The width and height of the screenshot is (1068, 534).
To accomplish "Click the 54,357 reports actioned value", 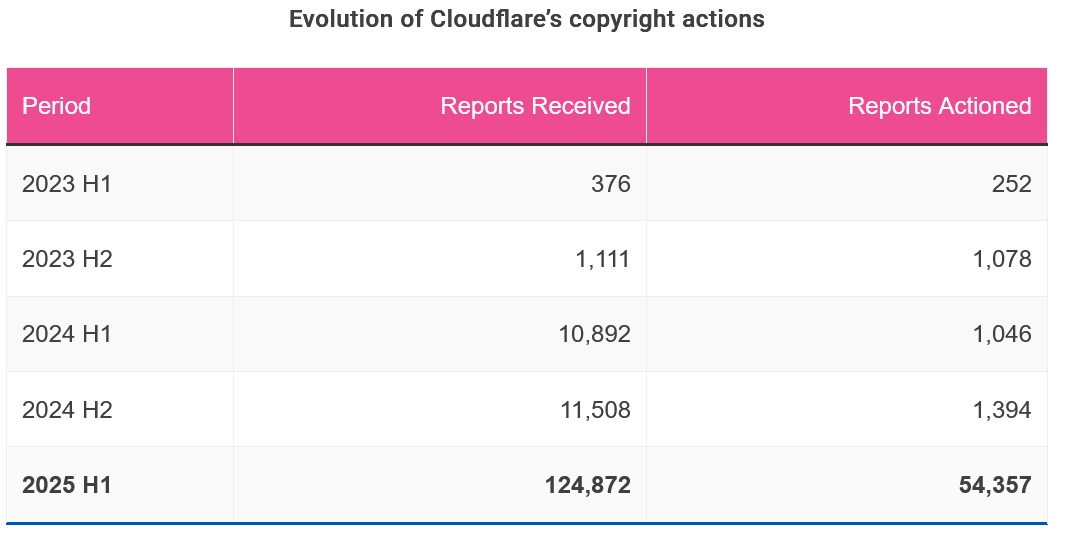I will 994,485.
